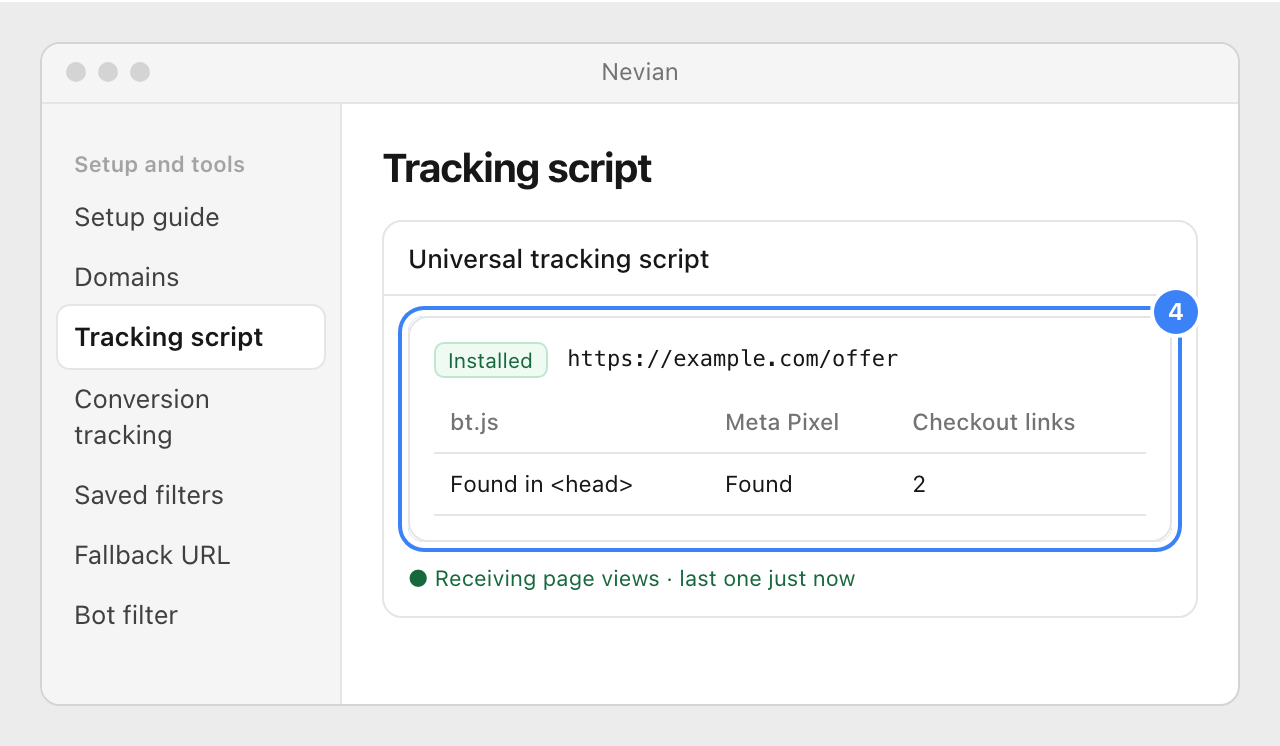This screenshot has width=1280, height=746.
Task: Select Tracking script sidebar item
Action: tap(191, 337)
